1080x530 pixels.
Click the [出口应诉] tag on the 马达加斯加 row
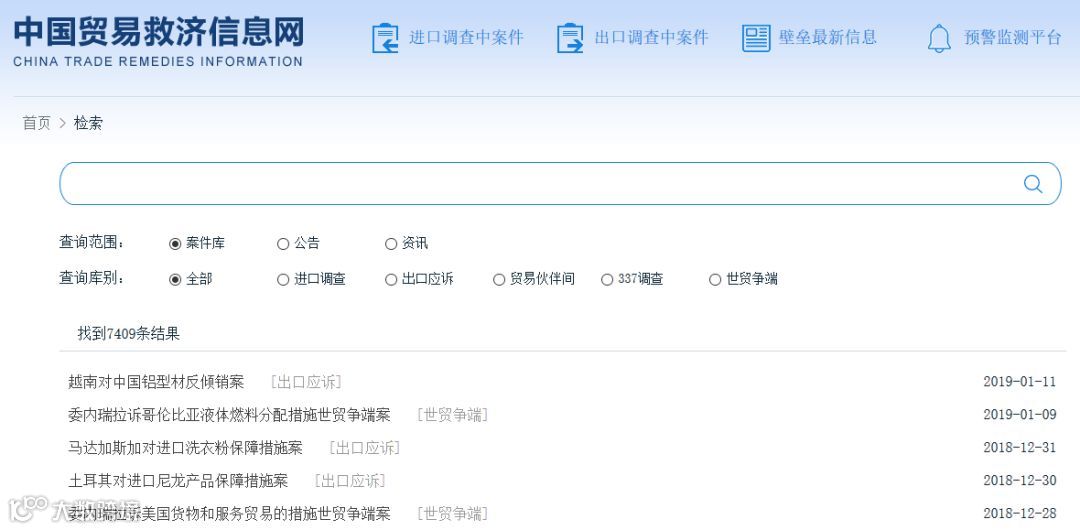click(364, 448)
